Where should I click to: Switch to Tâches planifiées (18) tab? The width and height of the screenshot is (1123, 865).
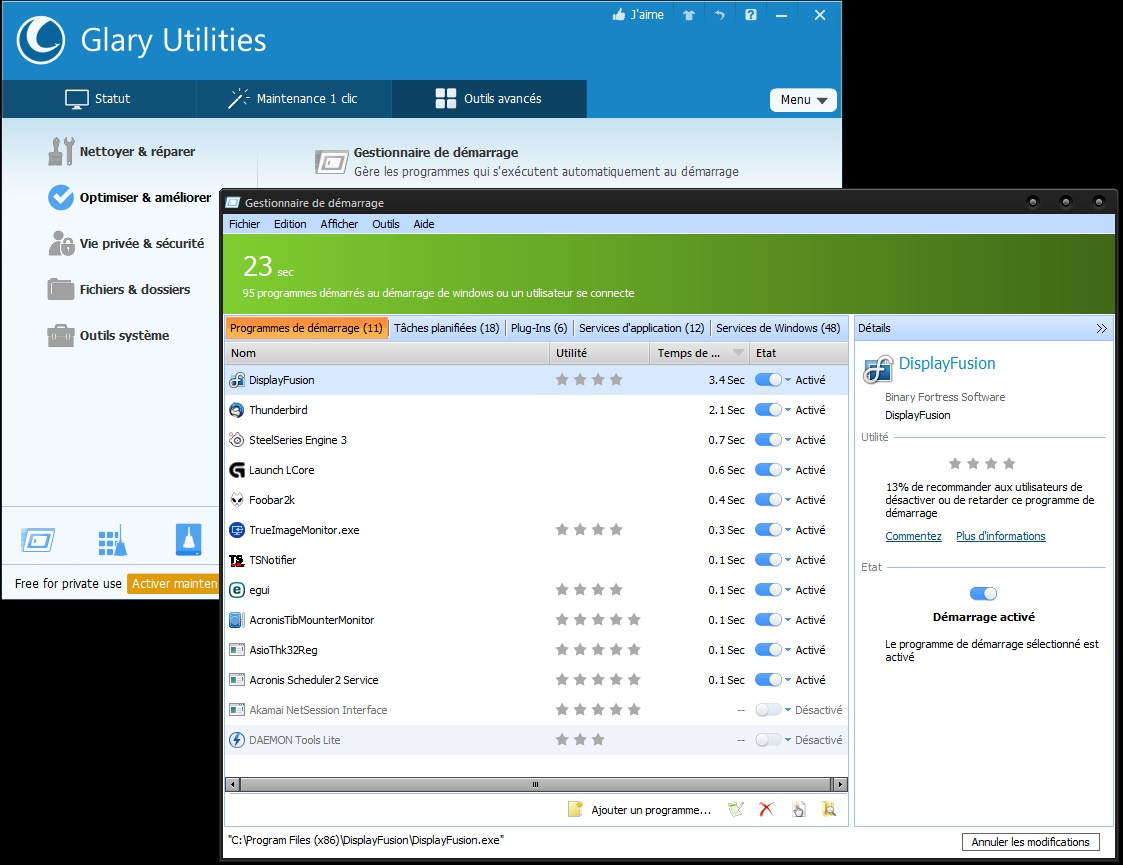(x=446, y=328)
